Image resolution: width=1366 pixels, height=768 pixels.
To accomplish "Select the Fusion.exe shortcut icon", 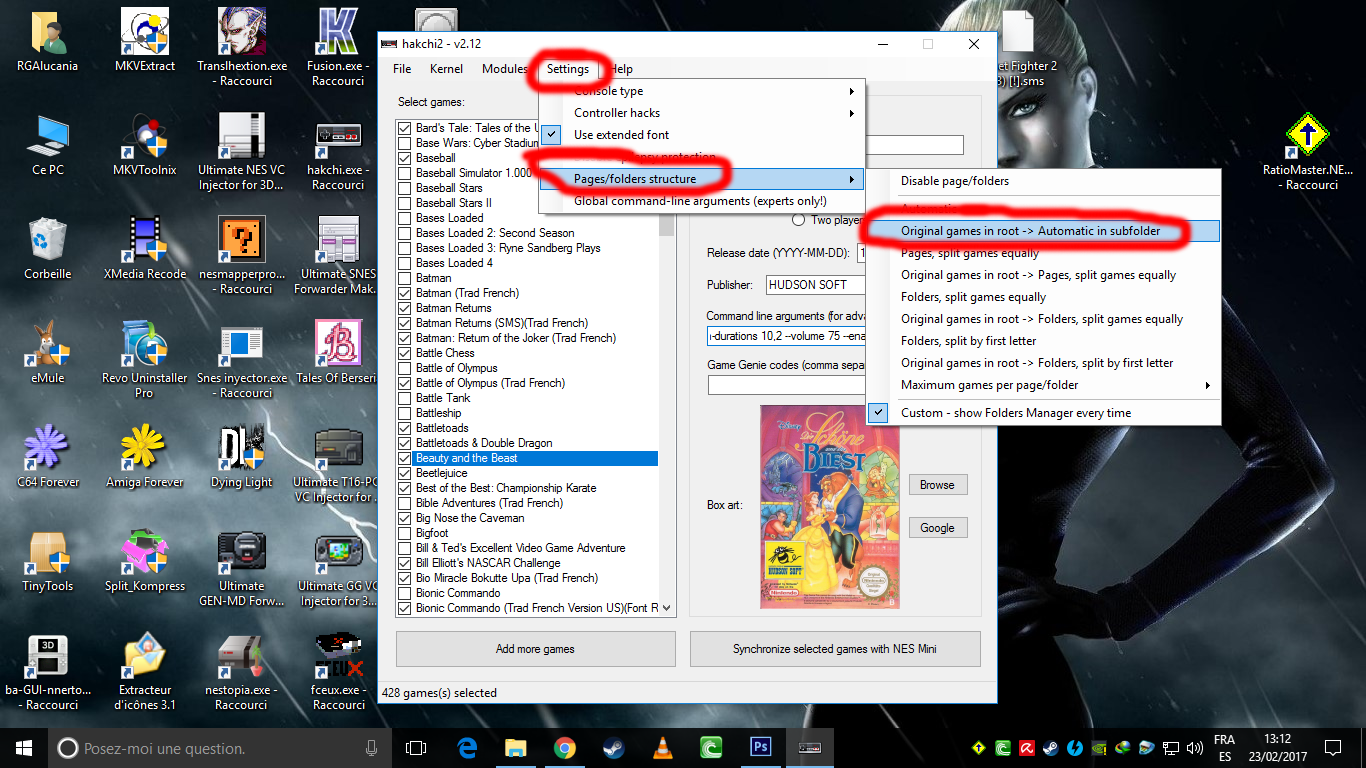I will coord(339,47).
